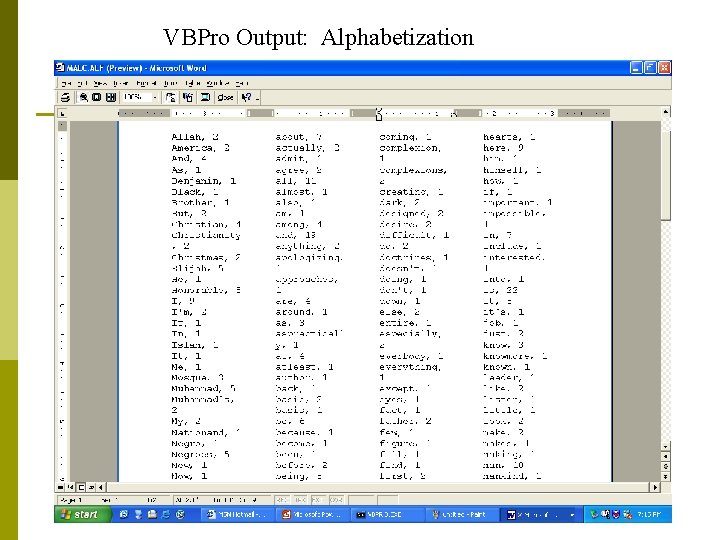Screen dimensions: 720x540
Task: Open Microsoft PowerPoint taskbar button
Action: coord(313,515)
